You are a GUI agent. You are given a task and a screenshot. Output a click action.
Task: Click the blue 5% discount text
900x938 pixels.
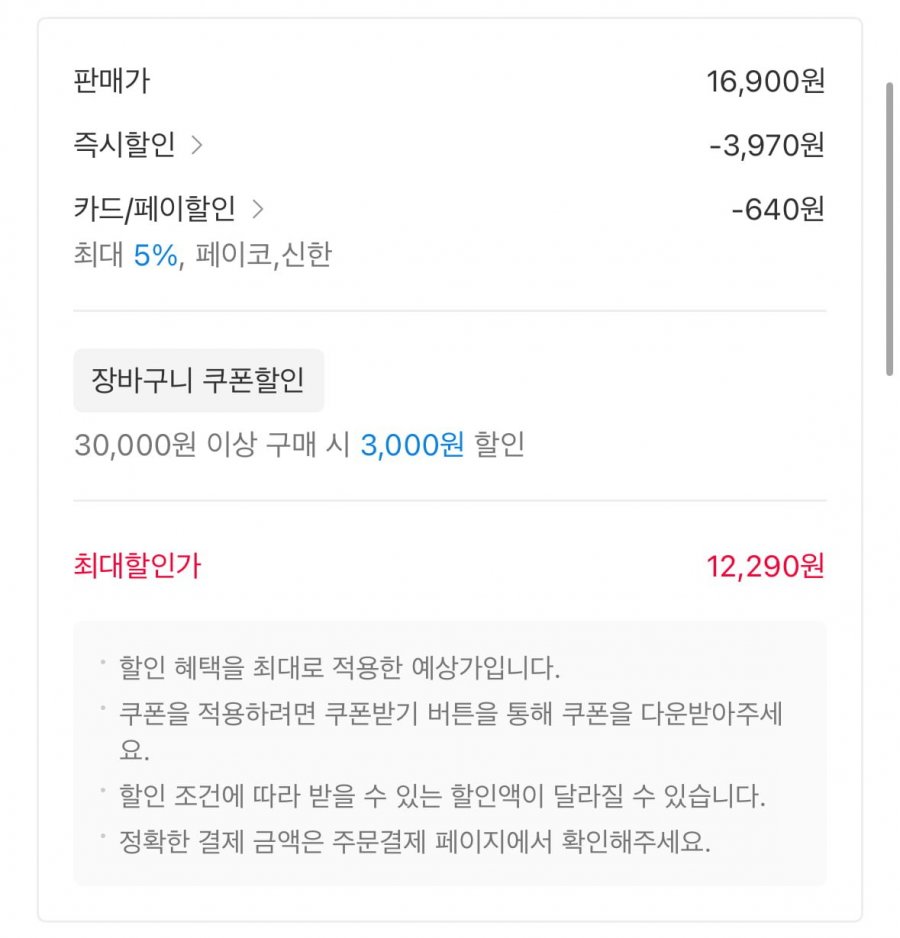click(155, 255)
